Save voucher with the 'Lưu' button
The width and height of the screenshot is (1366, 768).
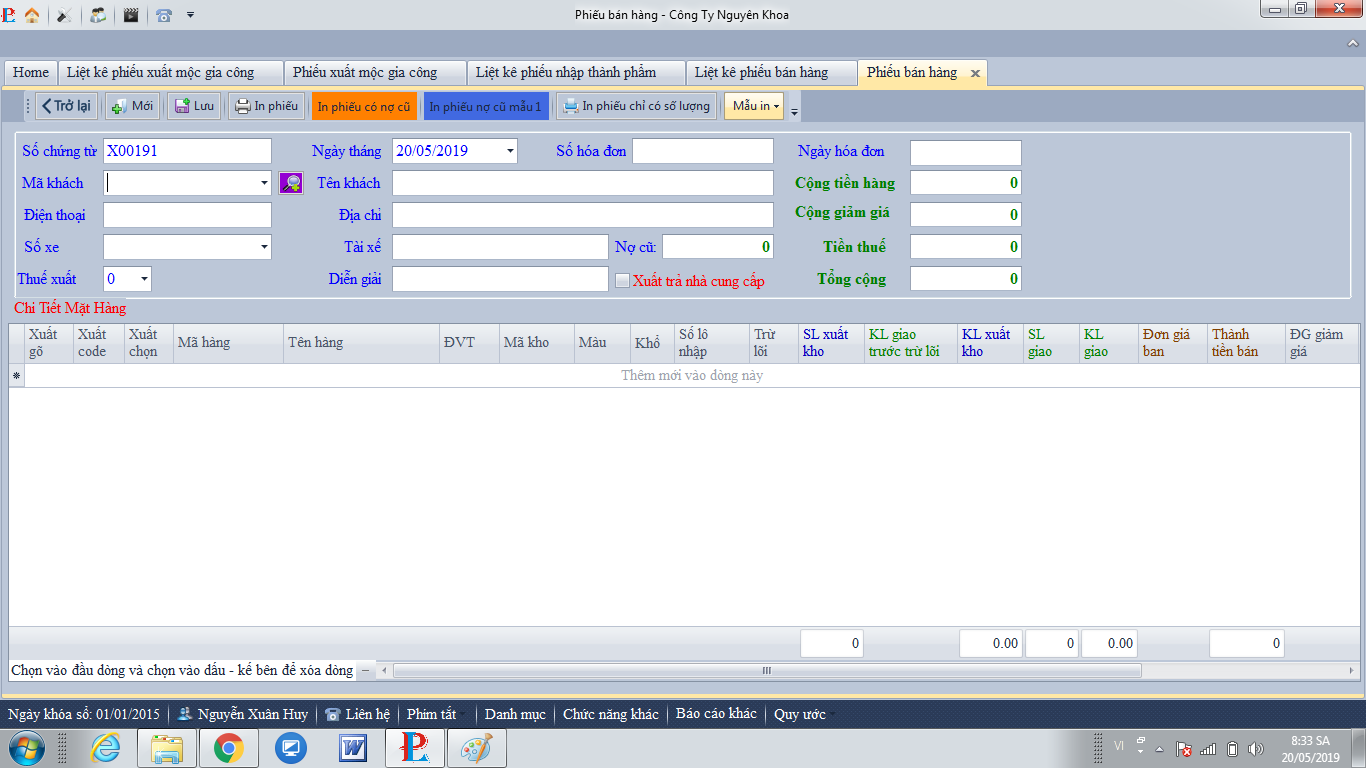194,106
